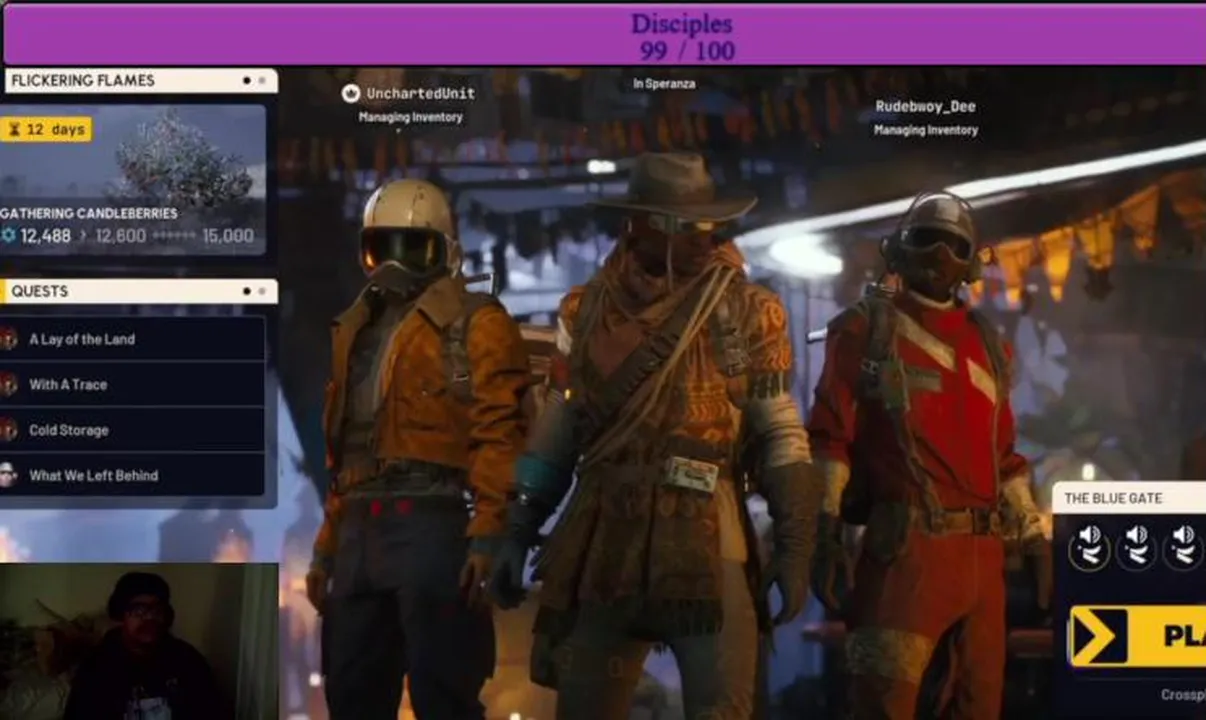
Task: Switch to second page dot in Quests header
Action: coord(262,291)
